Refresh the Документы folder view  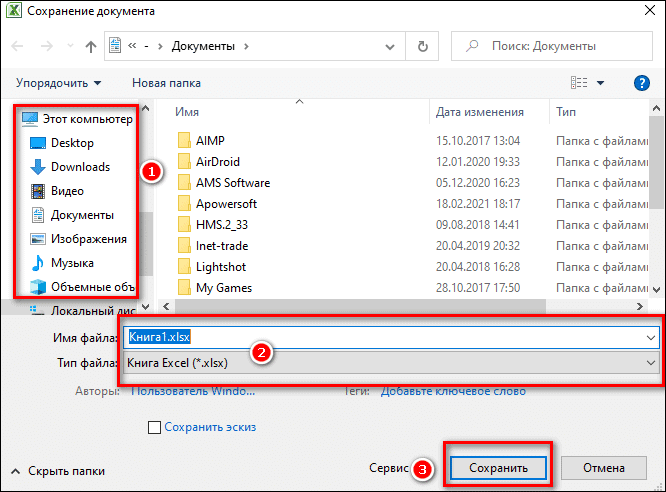click(423, 46)
